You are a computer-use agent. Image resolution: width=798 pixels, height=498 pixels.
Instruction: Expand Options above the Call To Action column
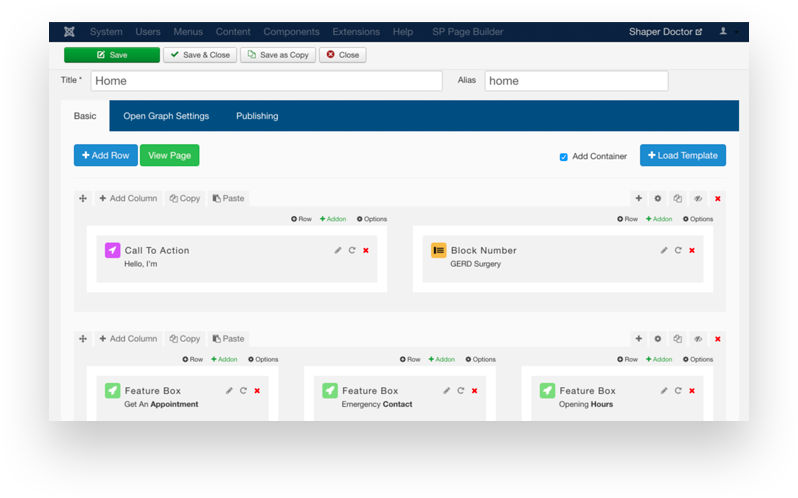372,219
